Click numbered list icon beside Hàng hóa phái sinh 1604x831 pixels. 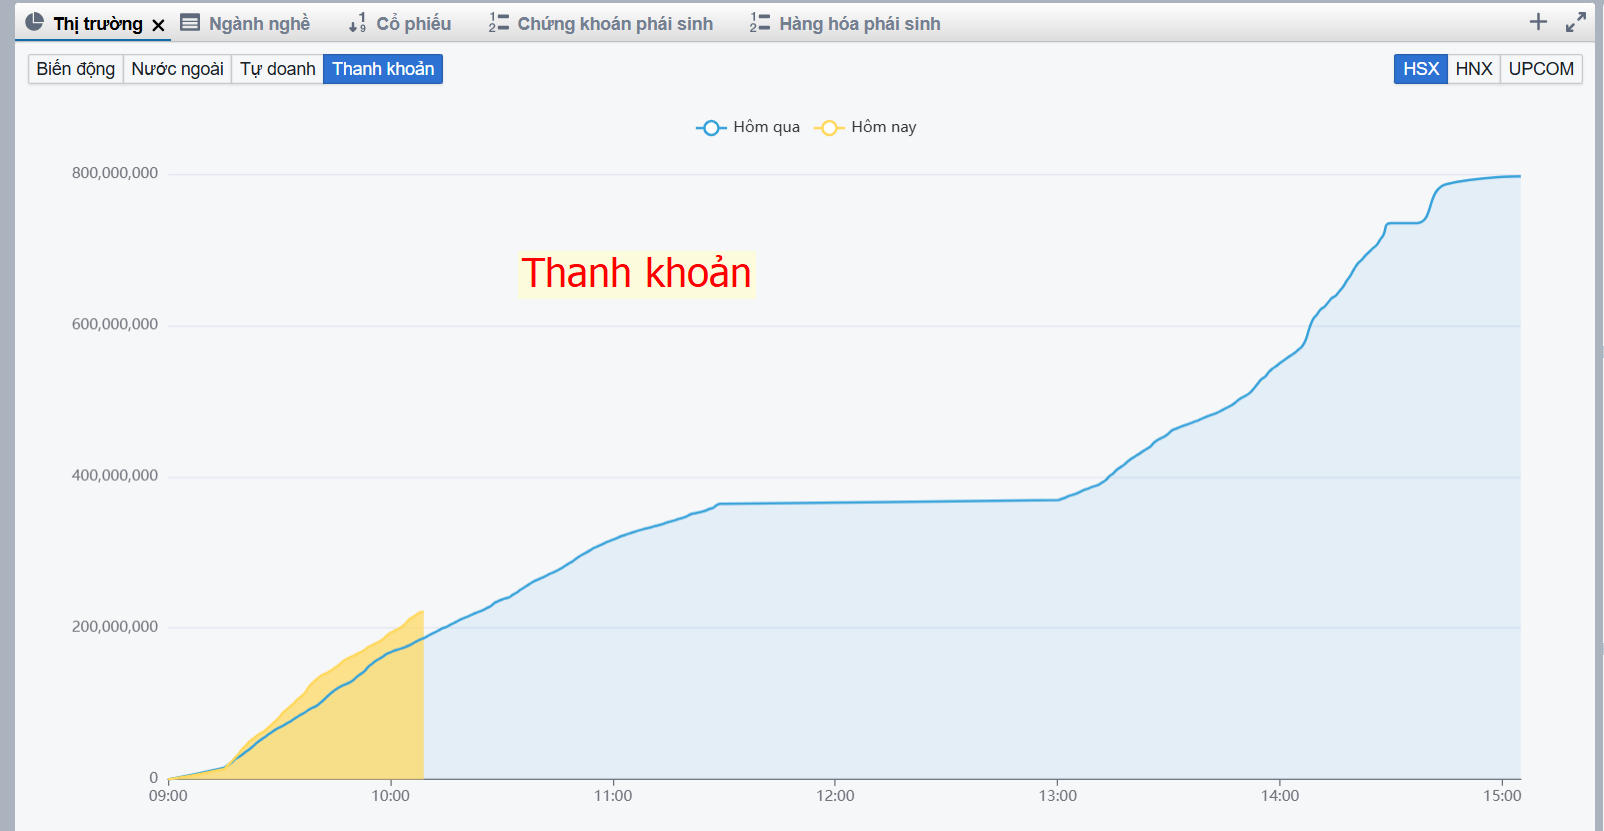click(x=760, y=23)
